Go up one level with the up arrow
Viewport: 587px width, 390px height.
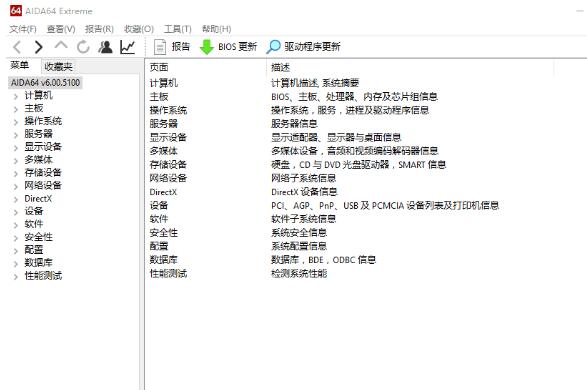tap(61, 46)
